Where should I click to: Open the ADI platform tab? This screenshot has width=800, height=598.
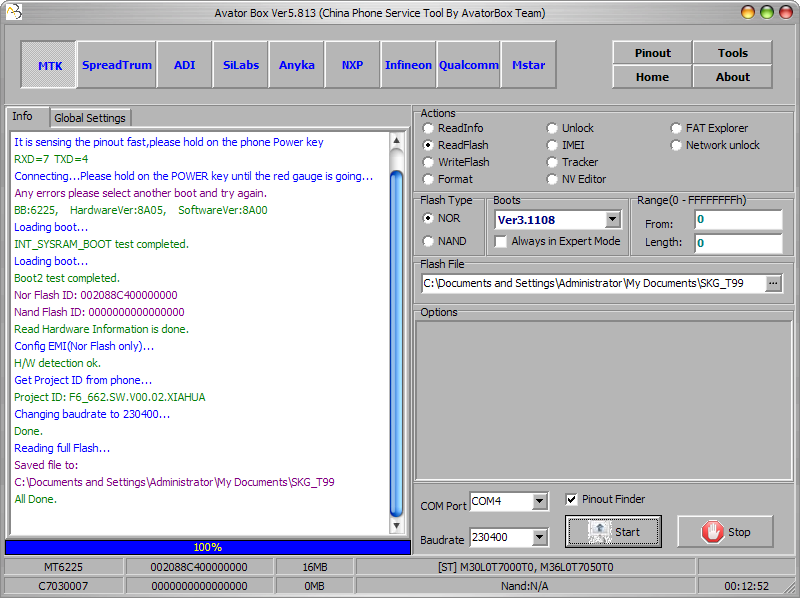point(184,65)
